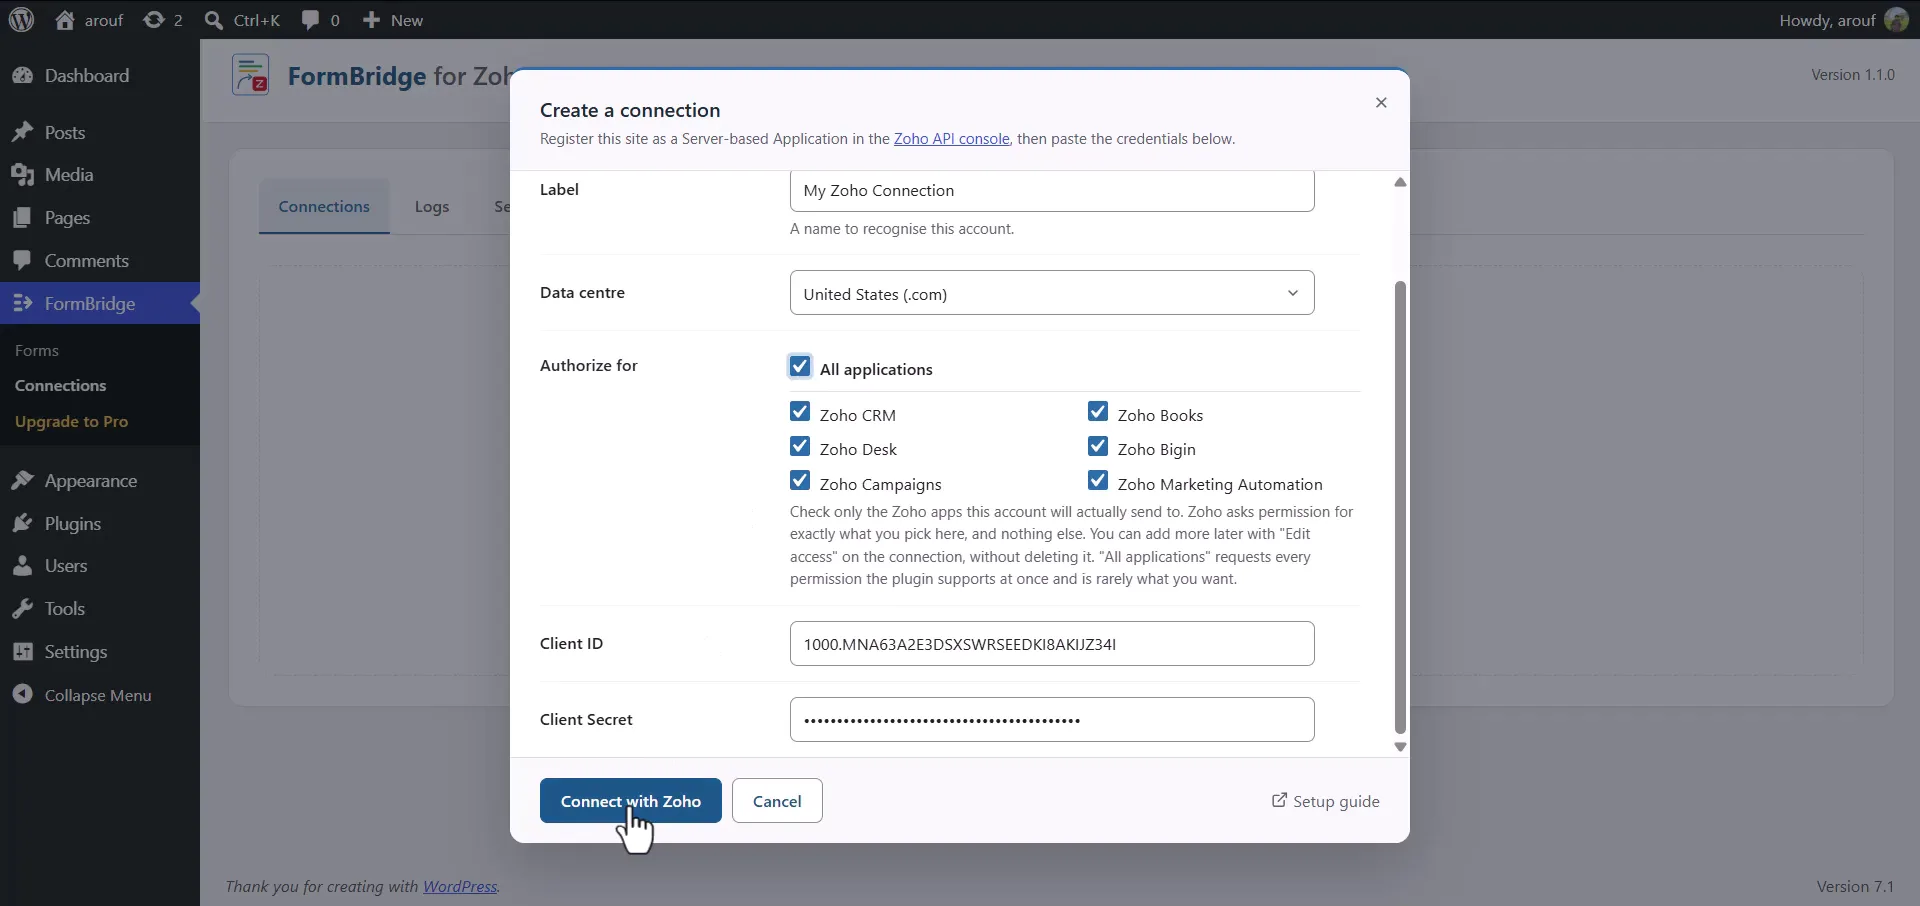This screenshot has width=1920, height=906.
Task: Click the Label input field
Action: coord(1052,190)
